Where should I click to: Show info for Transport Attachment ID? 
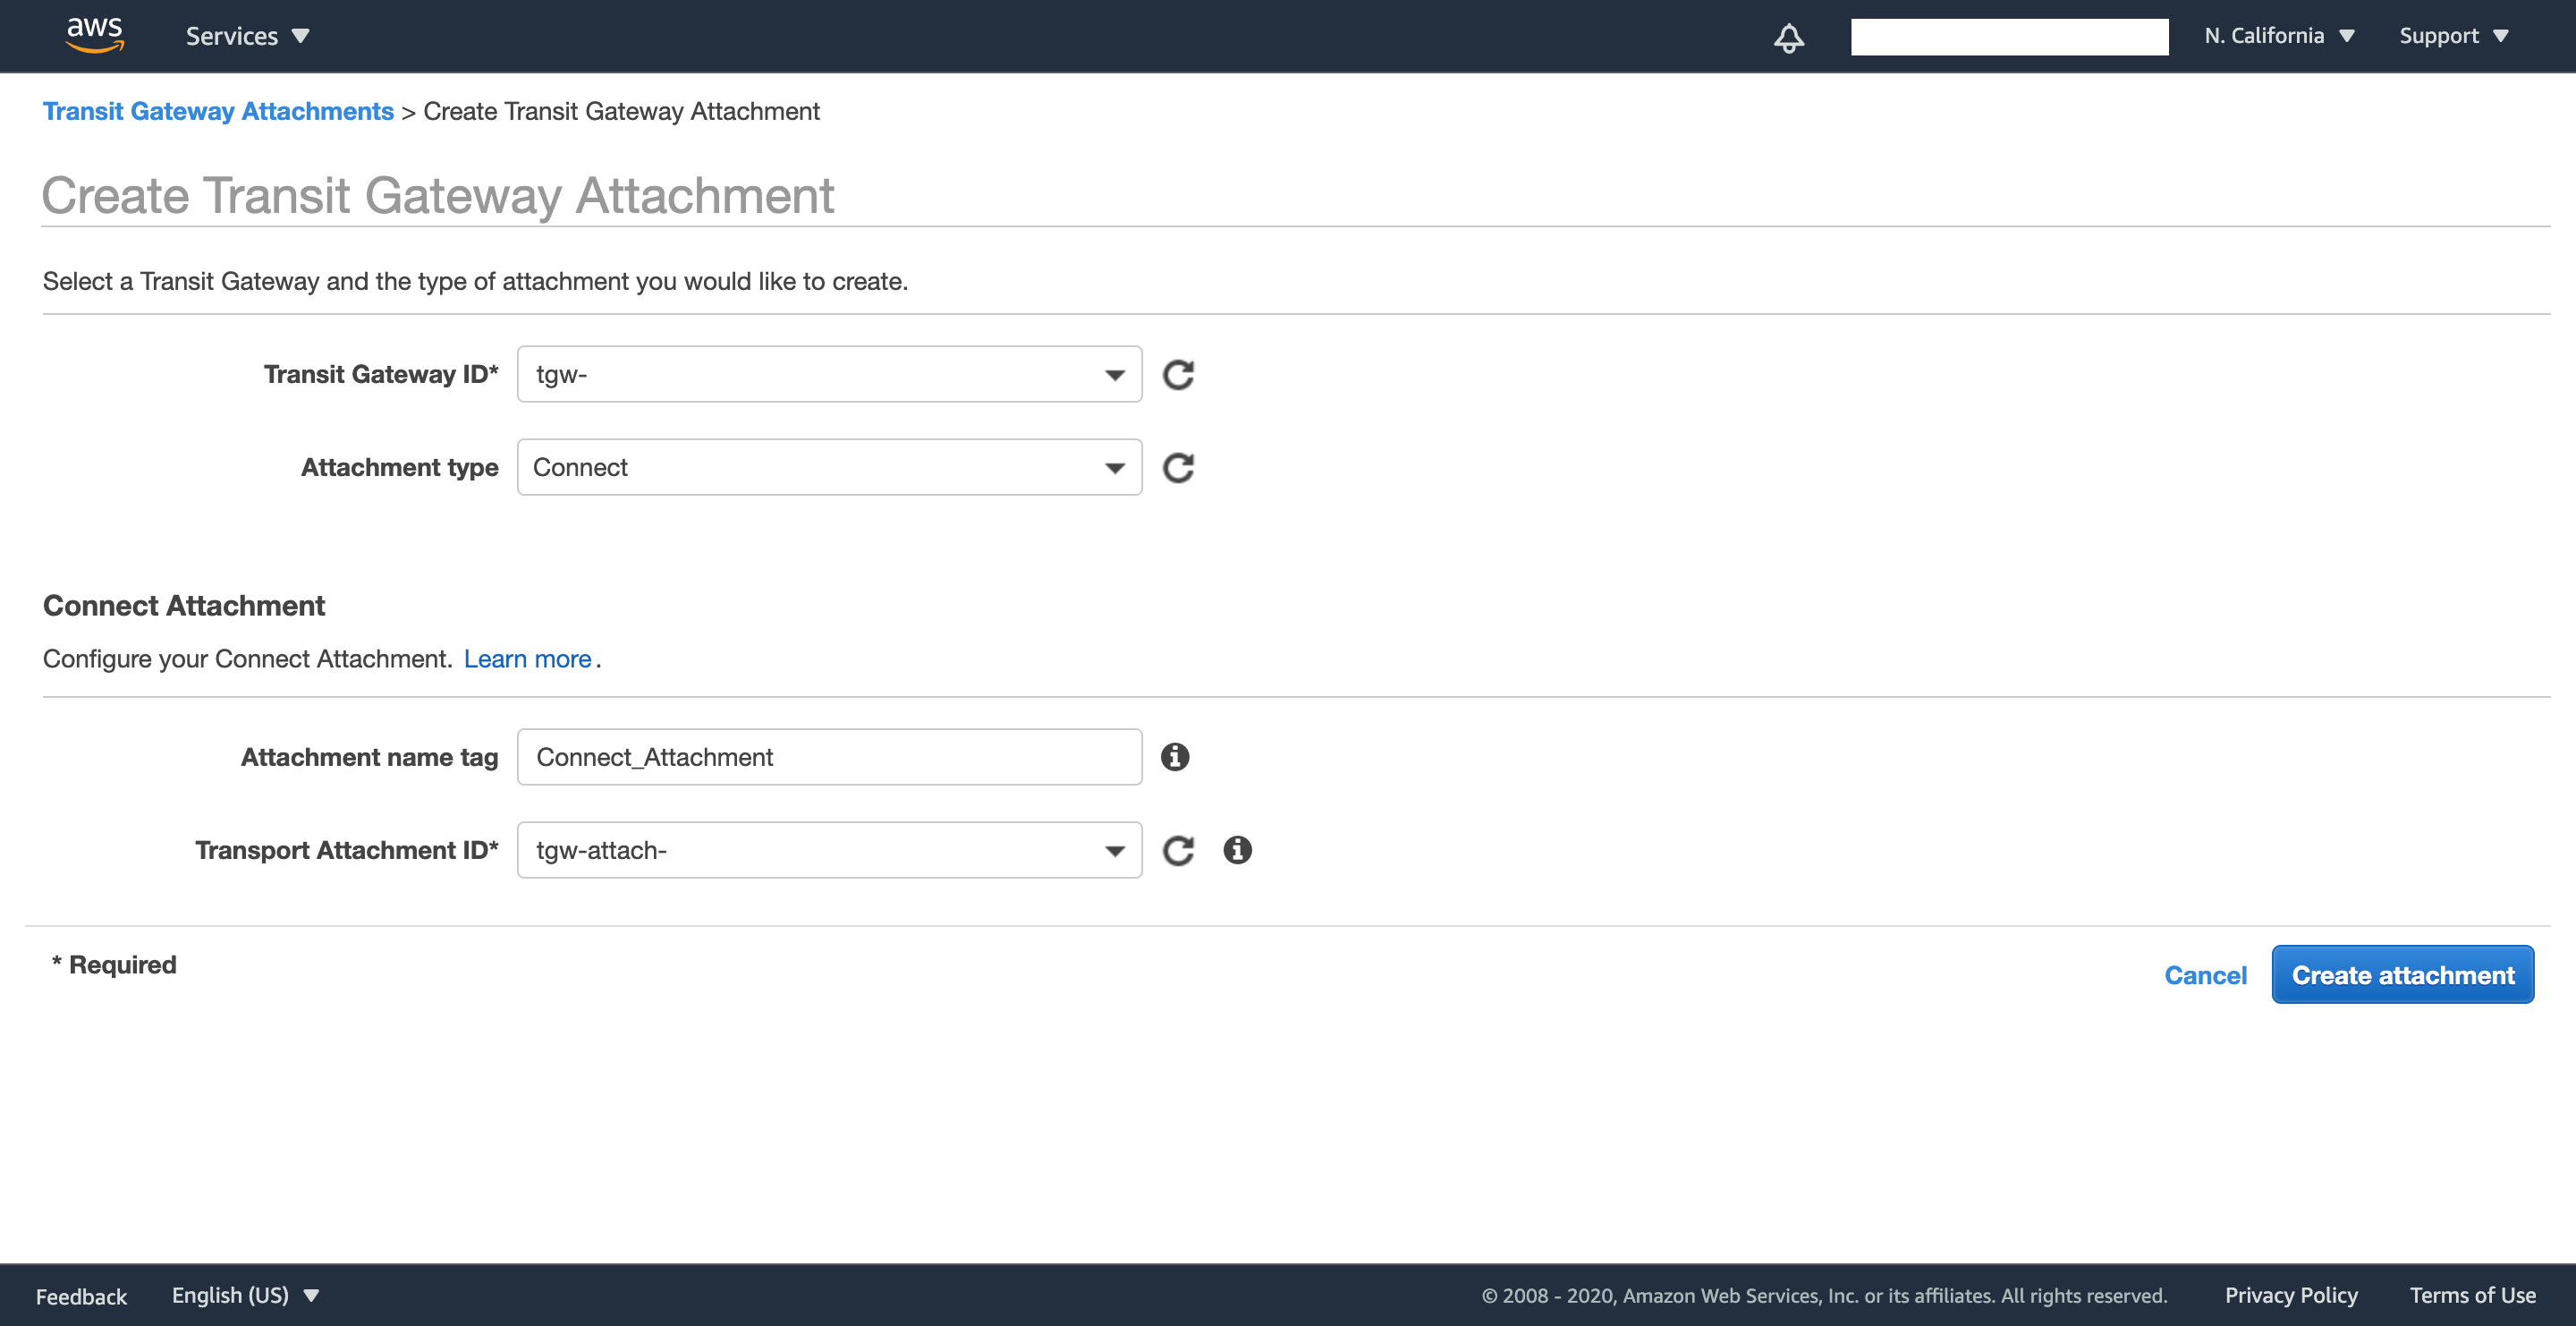coord(1237,850)
